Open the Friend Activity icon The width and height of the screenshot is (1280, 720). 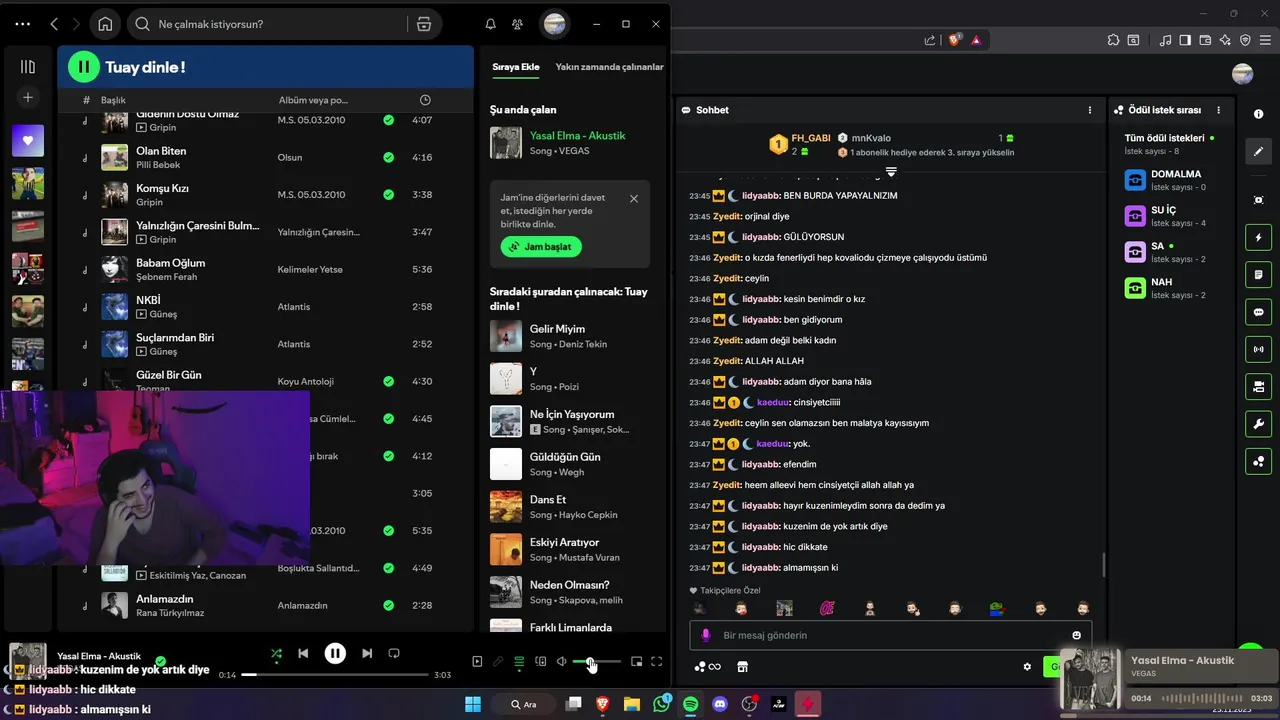(517, 24)
